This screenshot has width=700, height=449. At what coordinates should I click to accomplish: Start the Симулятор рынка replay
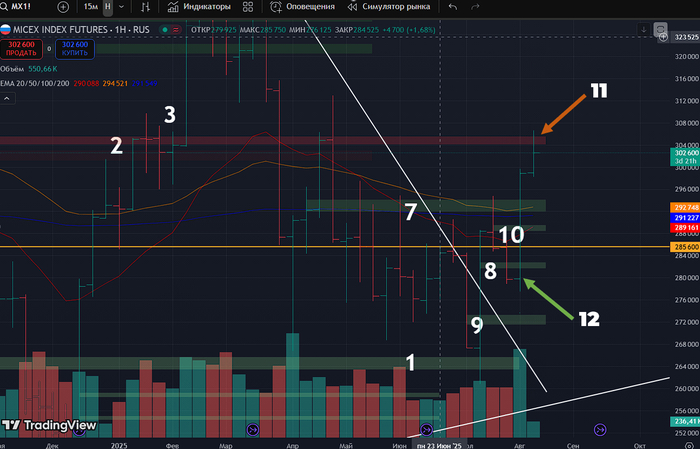391,6
